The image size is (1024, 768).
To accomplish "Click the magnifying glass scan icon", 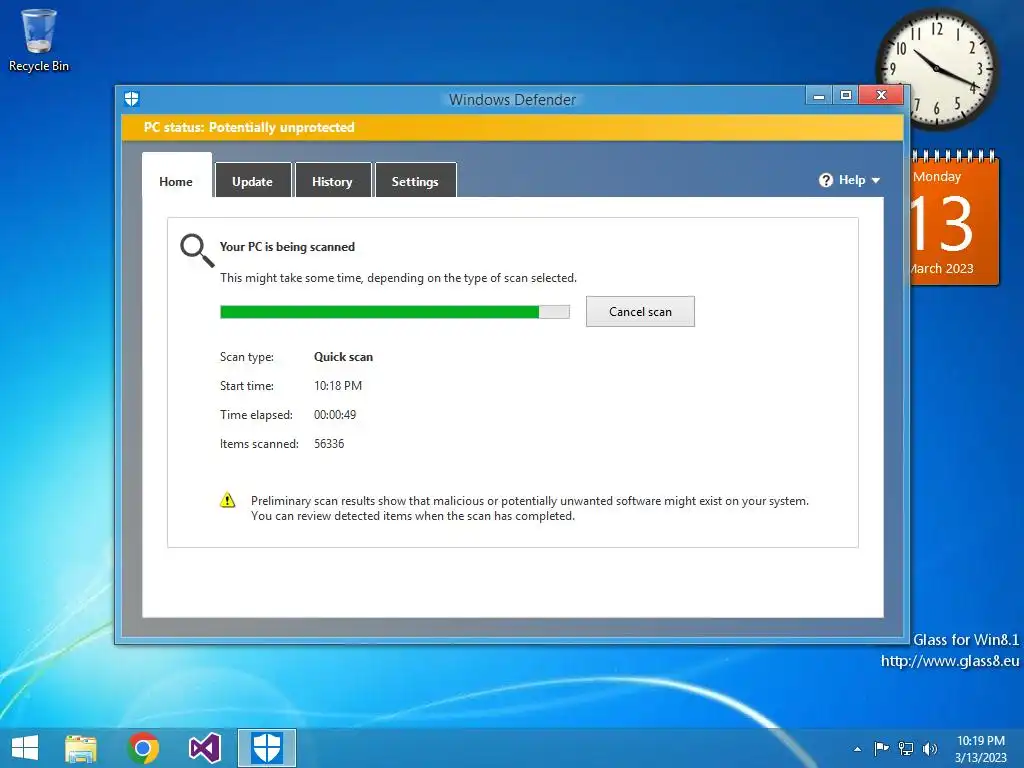I will [197, 251].
